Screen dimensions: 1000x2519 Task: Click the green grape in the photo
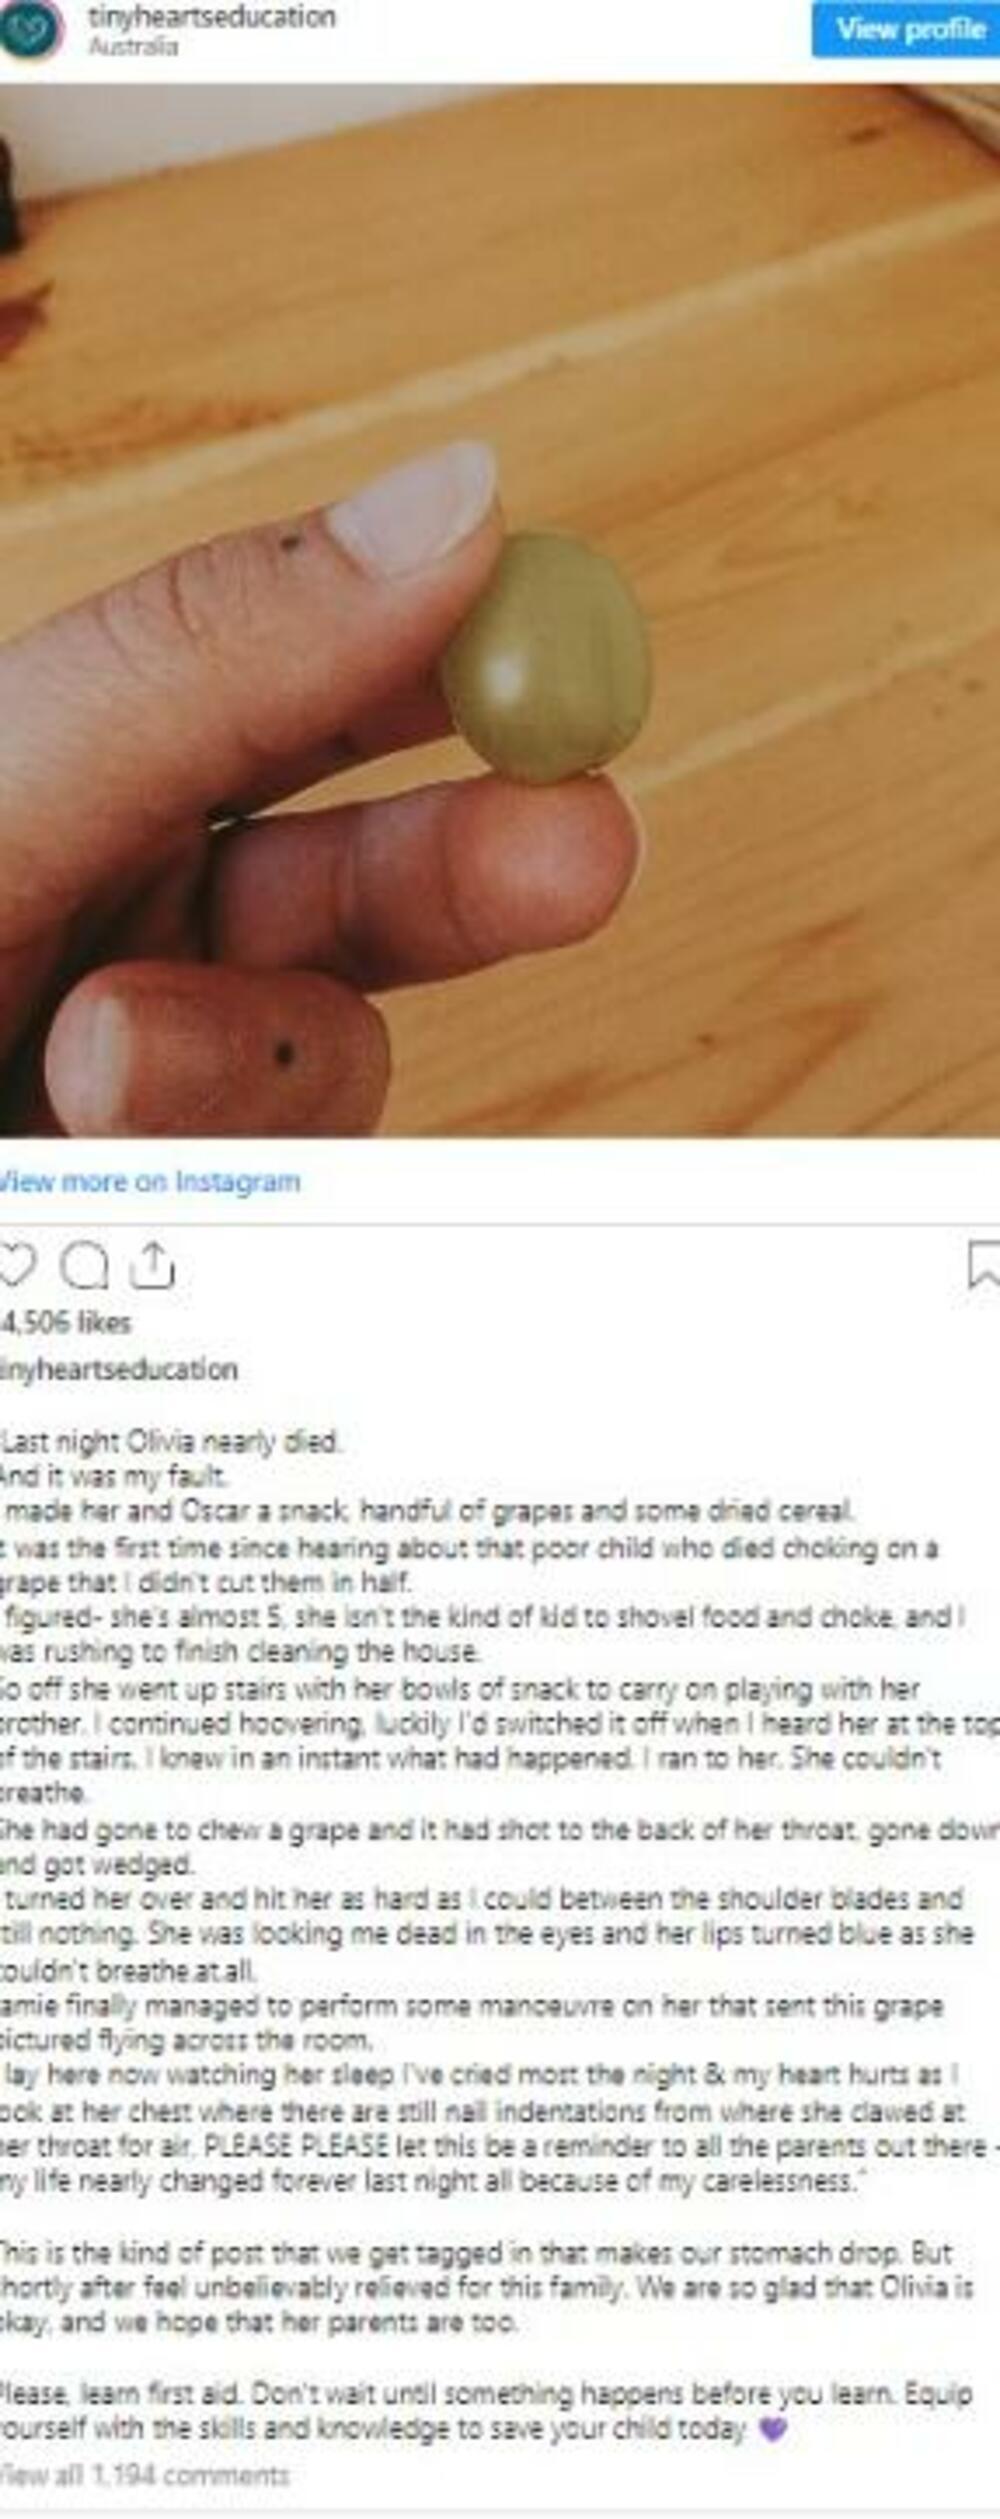pos(546,656)
